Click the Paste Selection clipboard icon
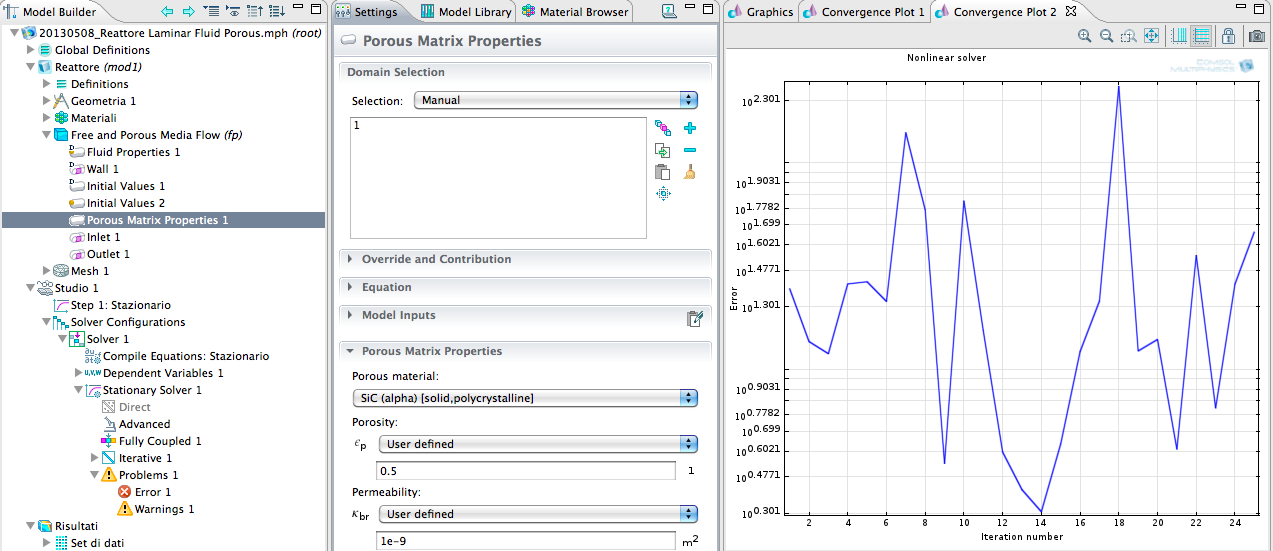Screen dimensions: 1273x551 pyautogui.click(x=662, y=172)
